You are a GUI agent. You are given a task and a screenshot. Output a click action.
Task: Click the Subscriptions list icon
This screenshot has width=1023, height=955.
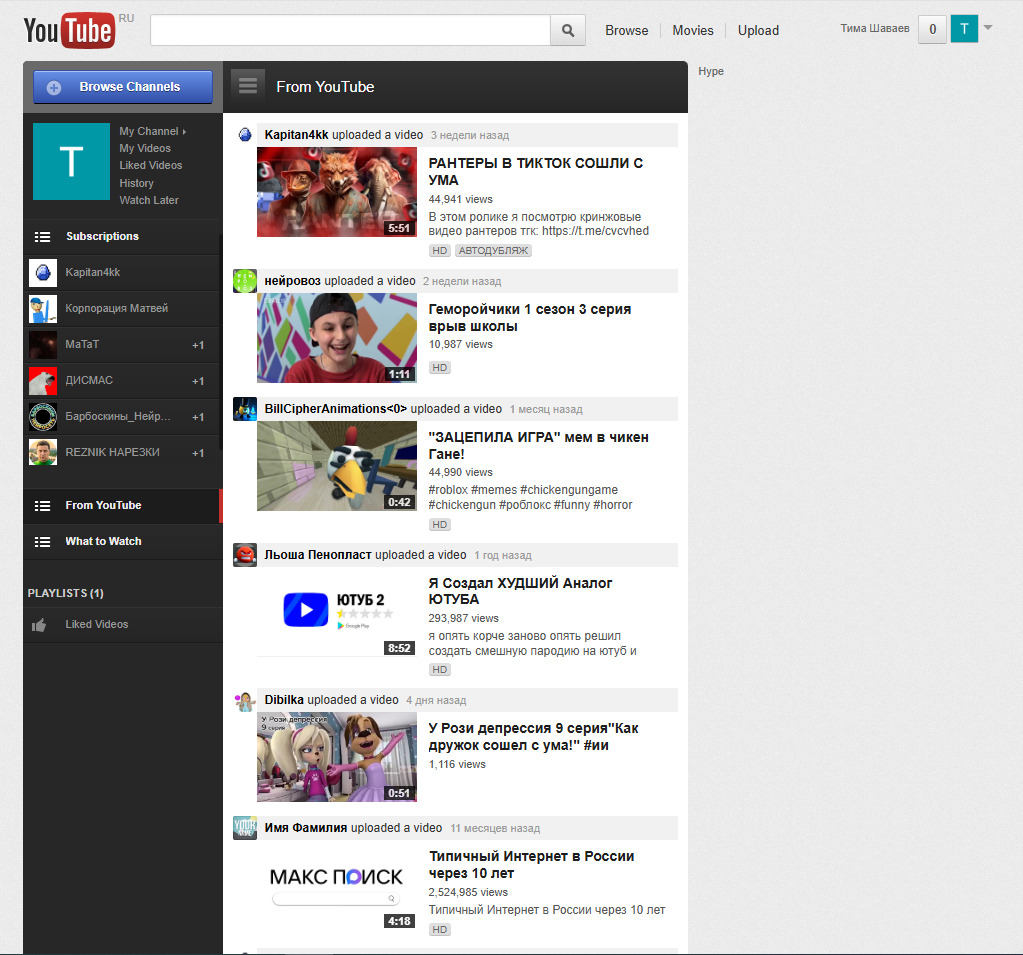coord(42,237)
